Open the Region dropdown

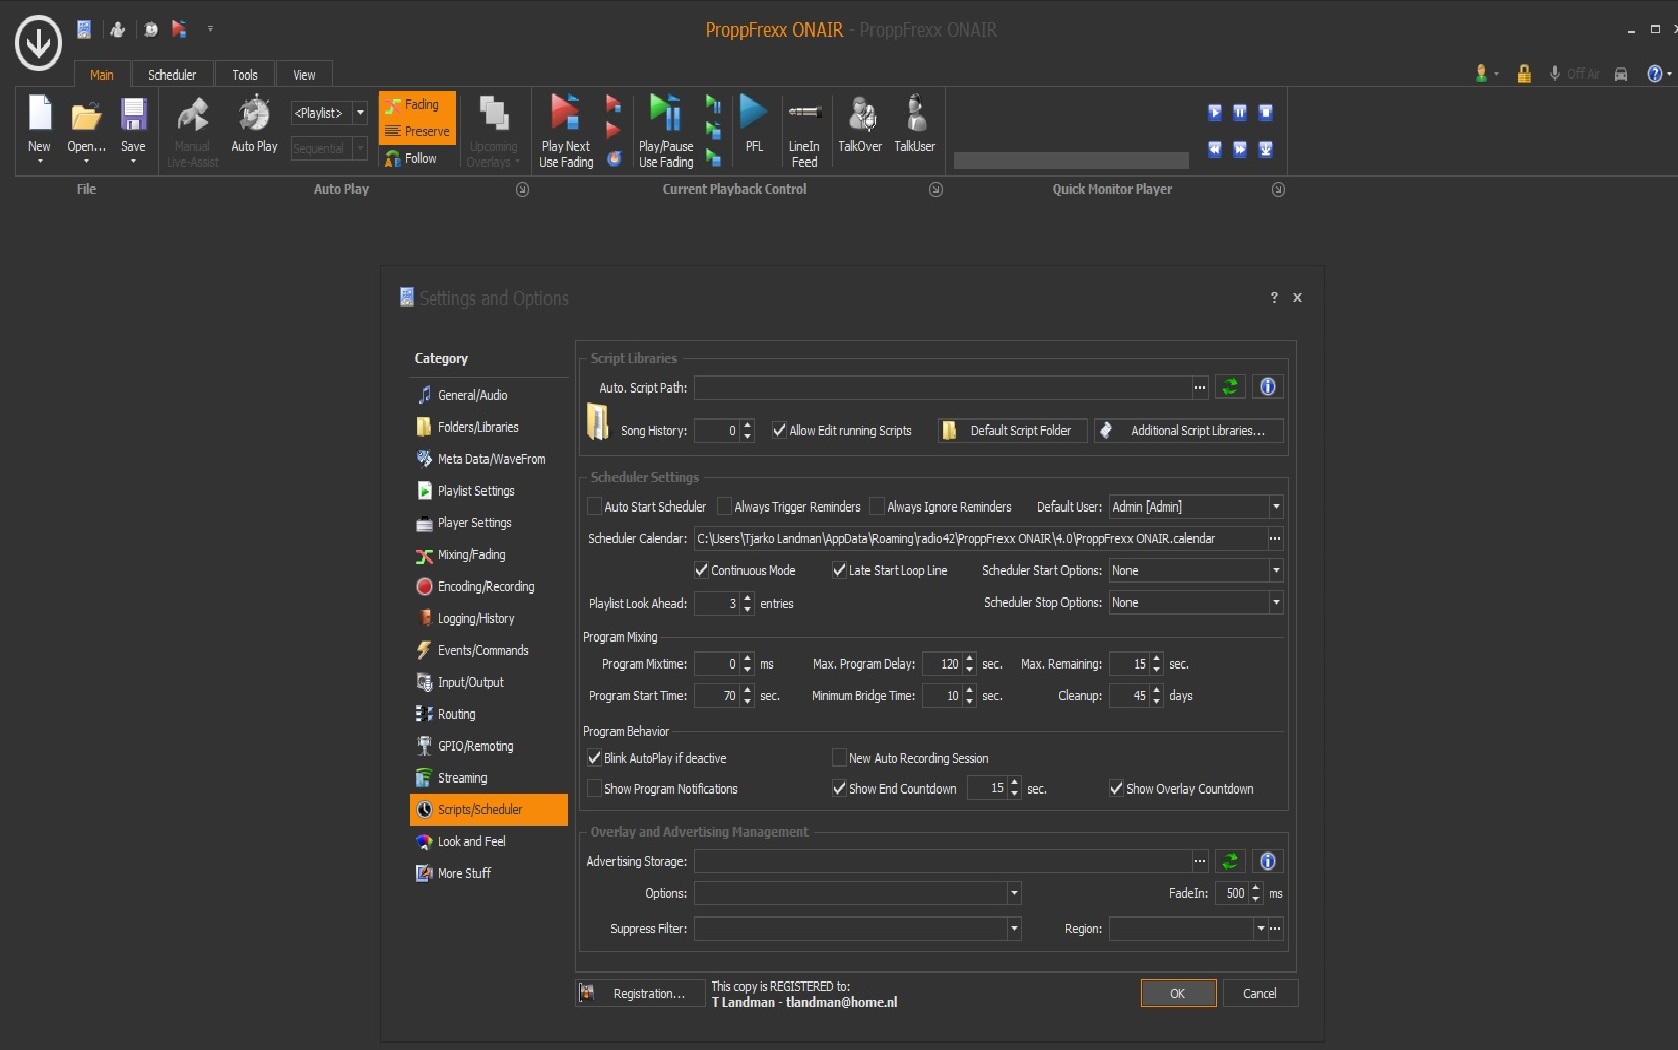coord(1260,929)
